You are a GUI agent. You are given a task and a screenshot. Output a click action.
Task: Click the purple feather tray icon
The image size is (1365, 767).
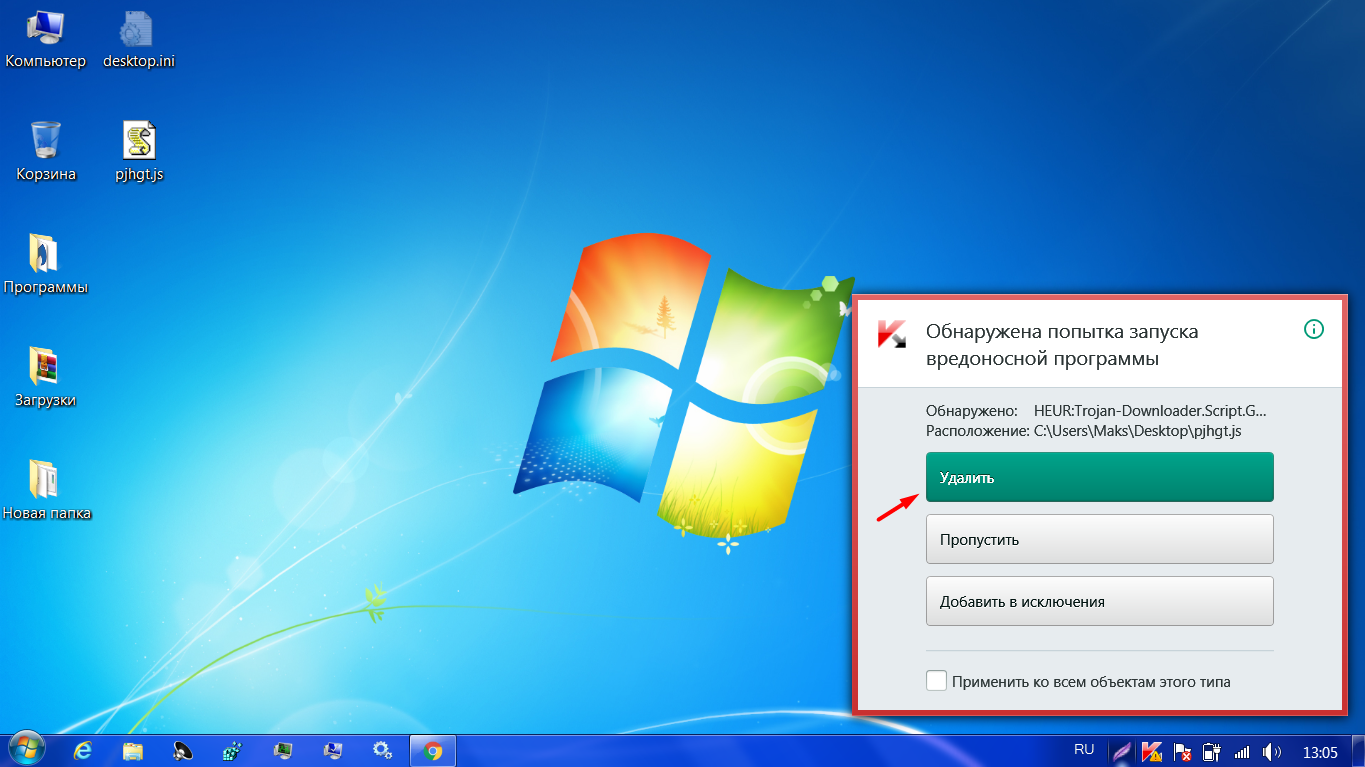[x=1122, y=751]
